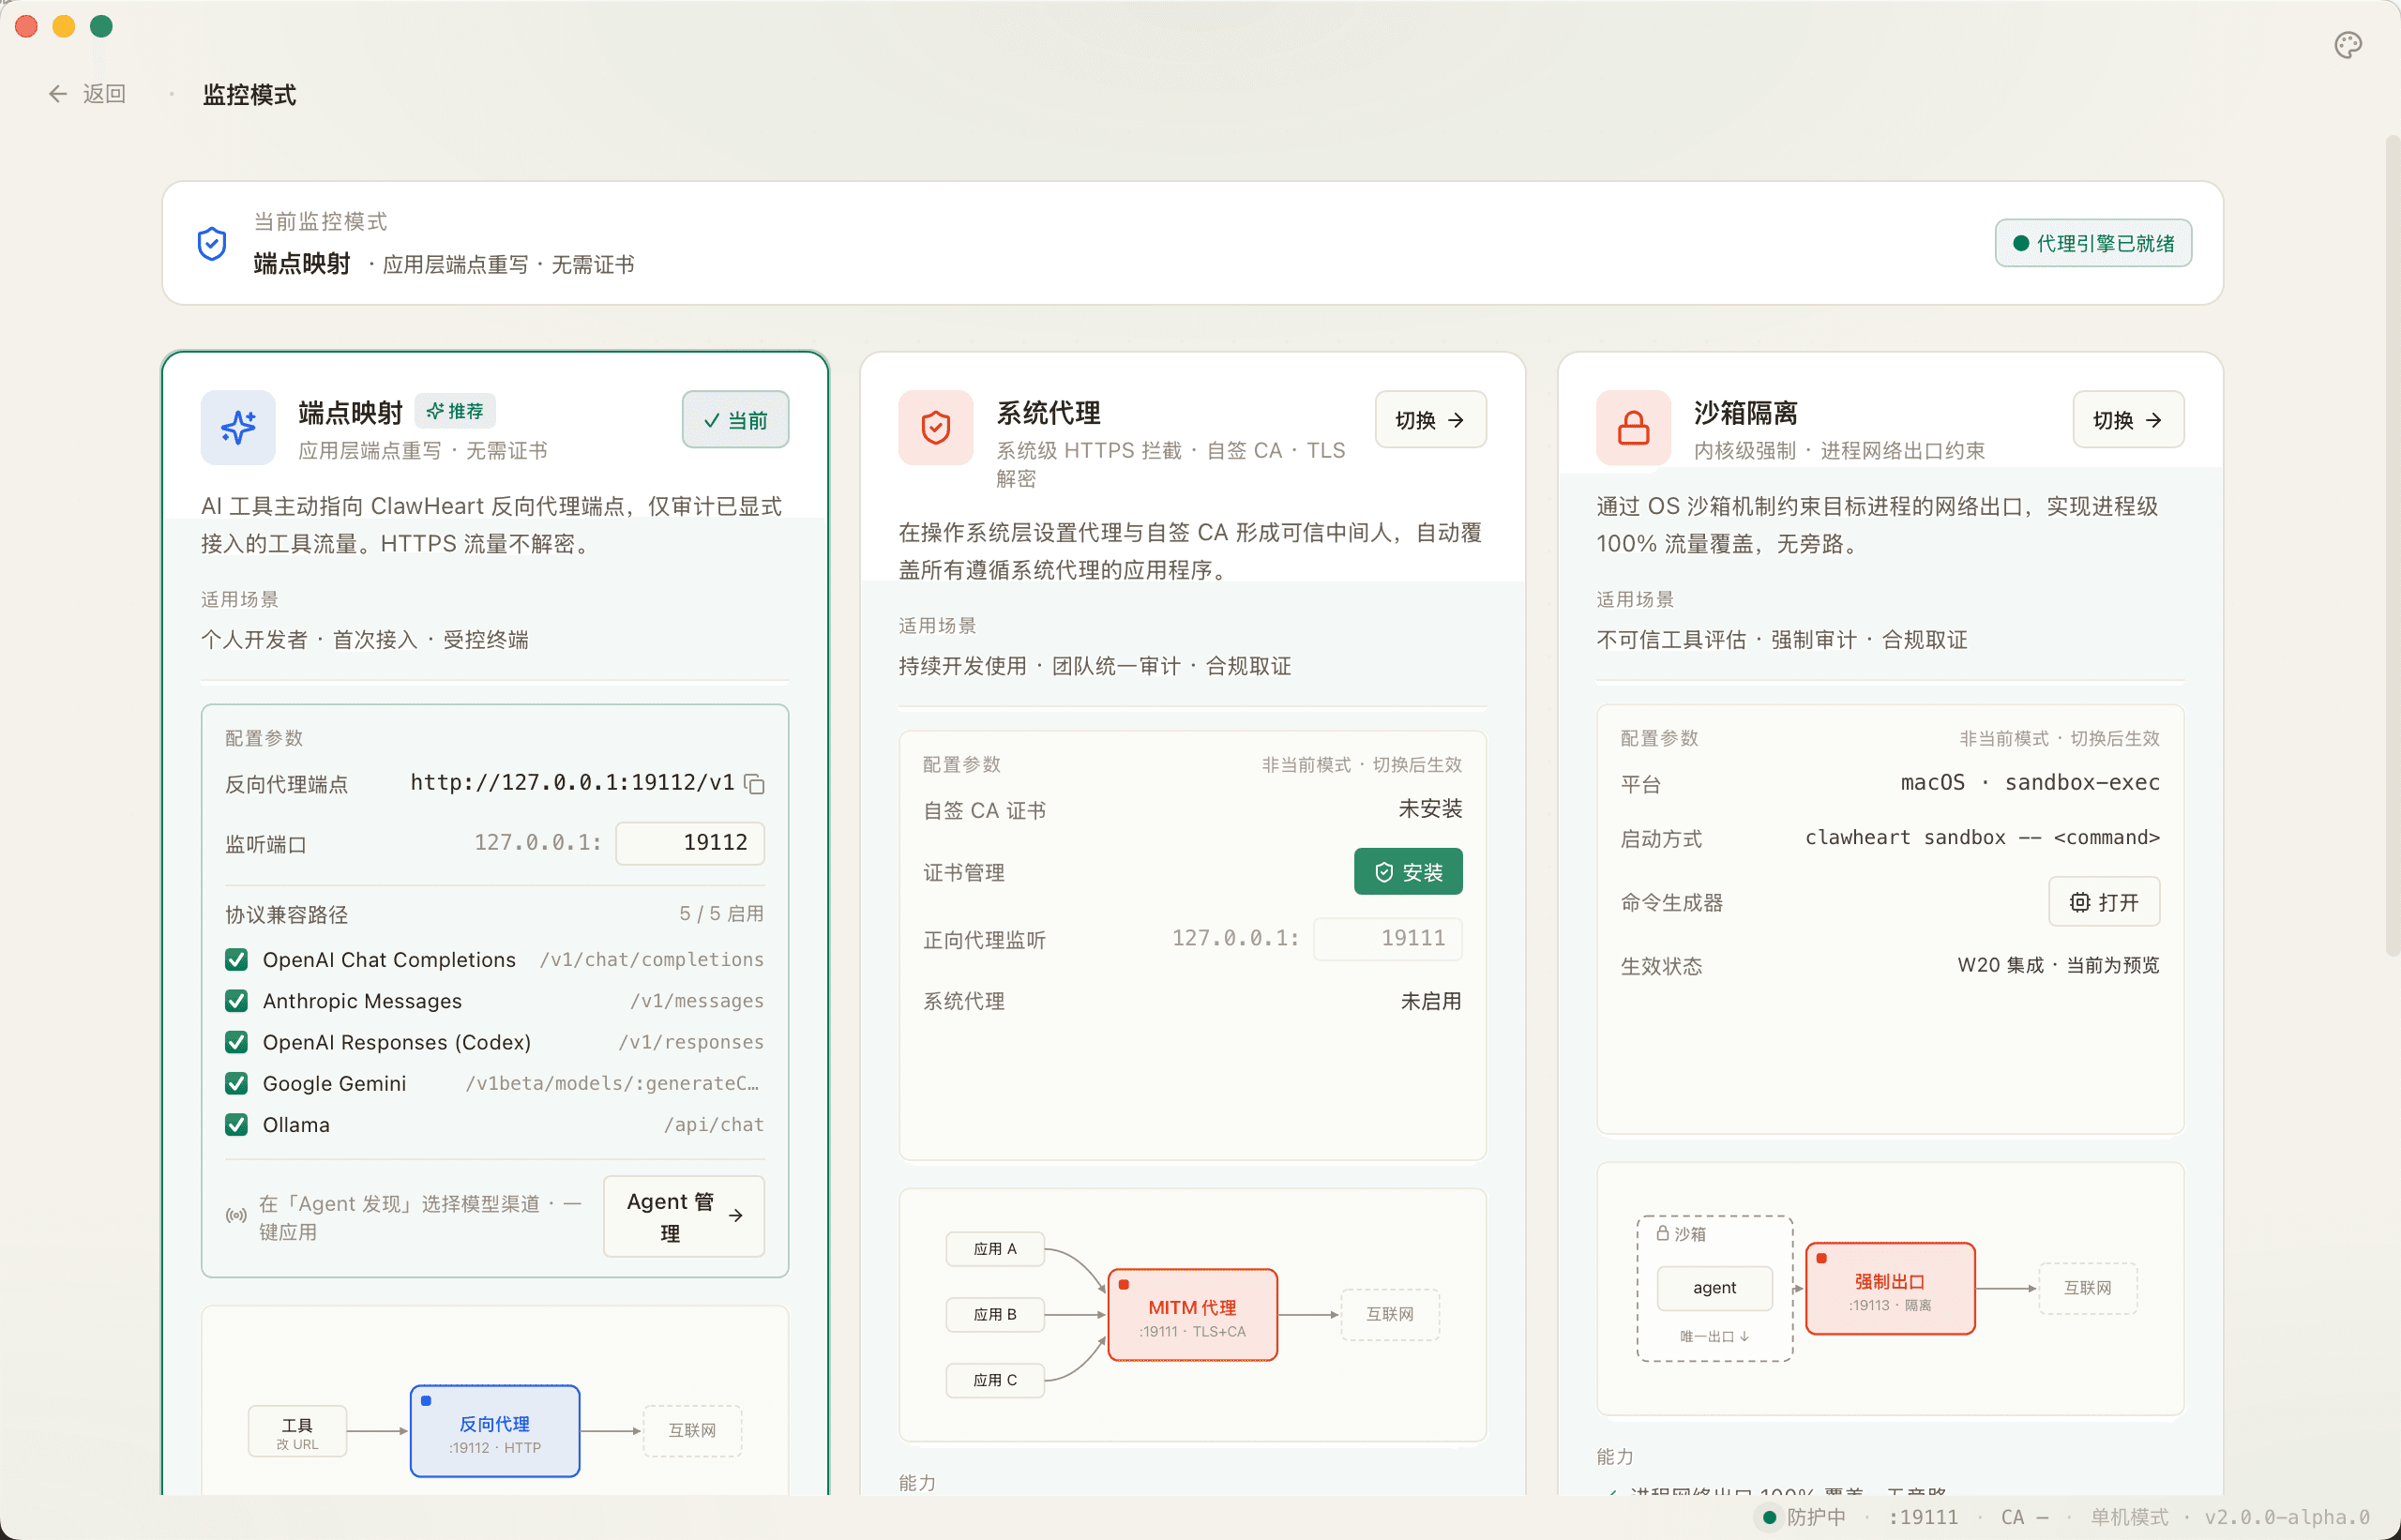Install the self-signed CA certificate

coord(1408,872)
